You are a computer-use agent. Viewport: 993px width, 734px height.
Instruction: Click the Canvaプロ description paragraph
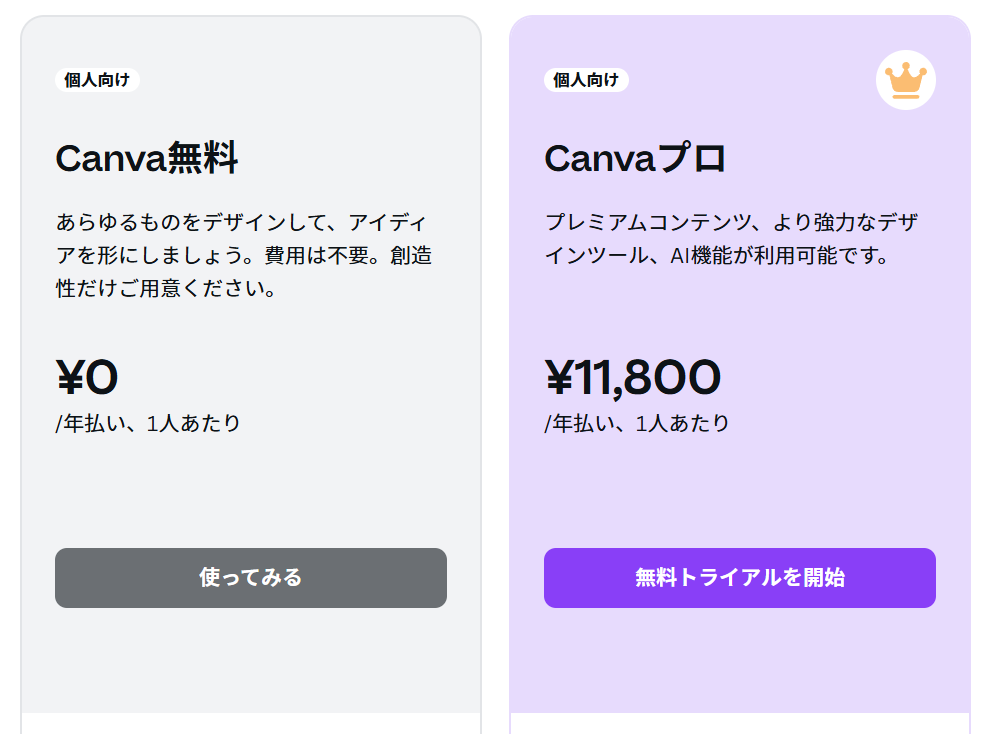click(x=730, y=239)
